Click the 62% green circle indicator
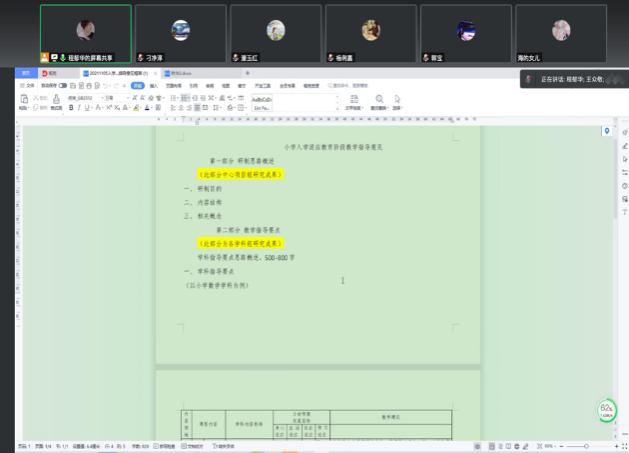 tap(606, 410)
